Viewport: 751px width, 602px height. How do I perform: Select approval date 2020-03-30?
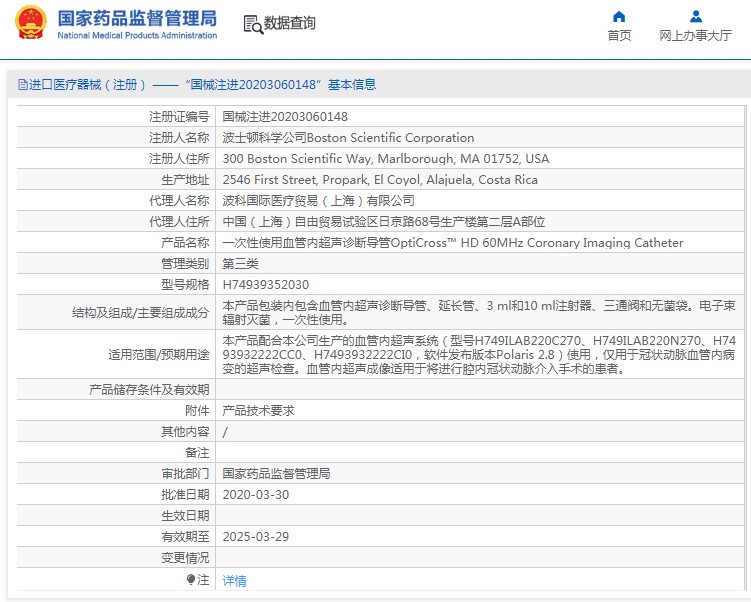[256, 495]
